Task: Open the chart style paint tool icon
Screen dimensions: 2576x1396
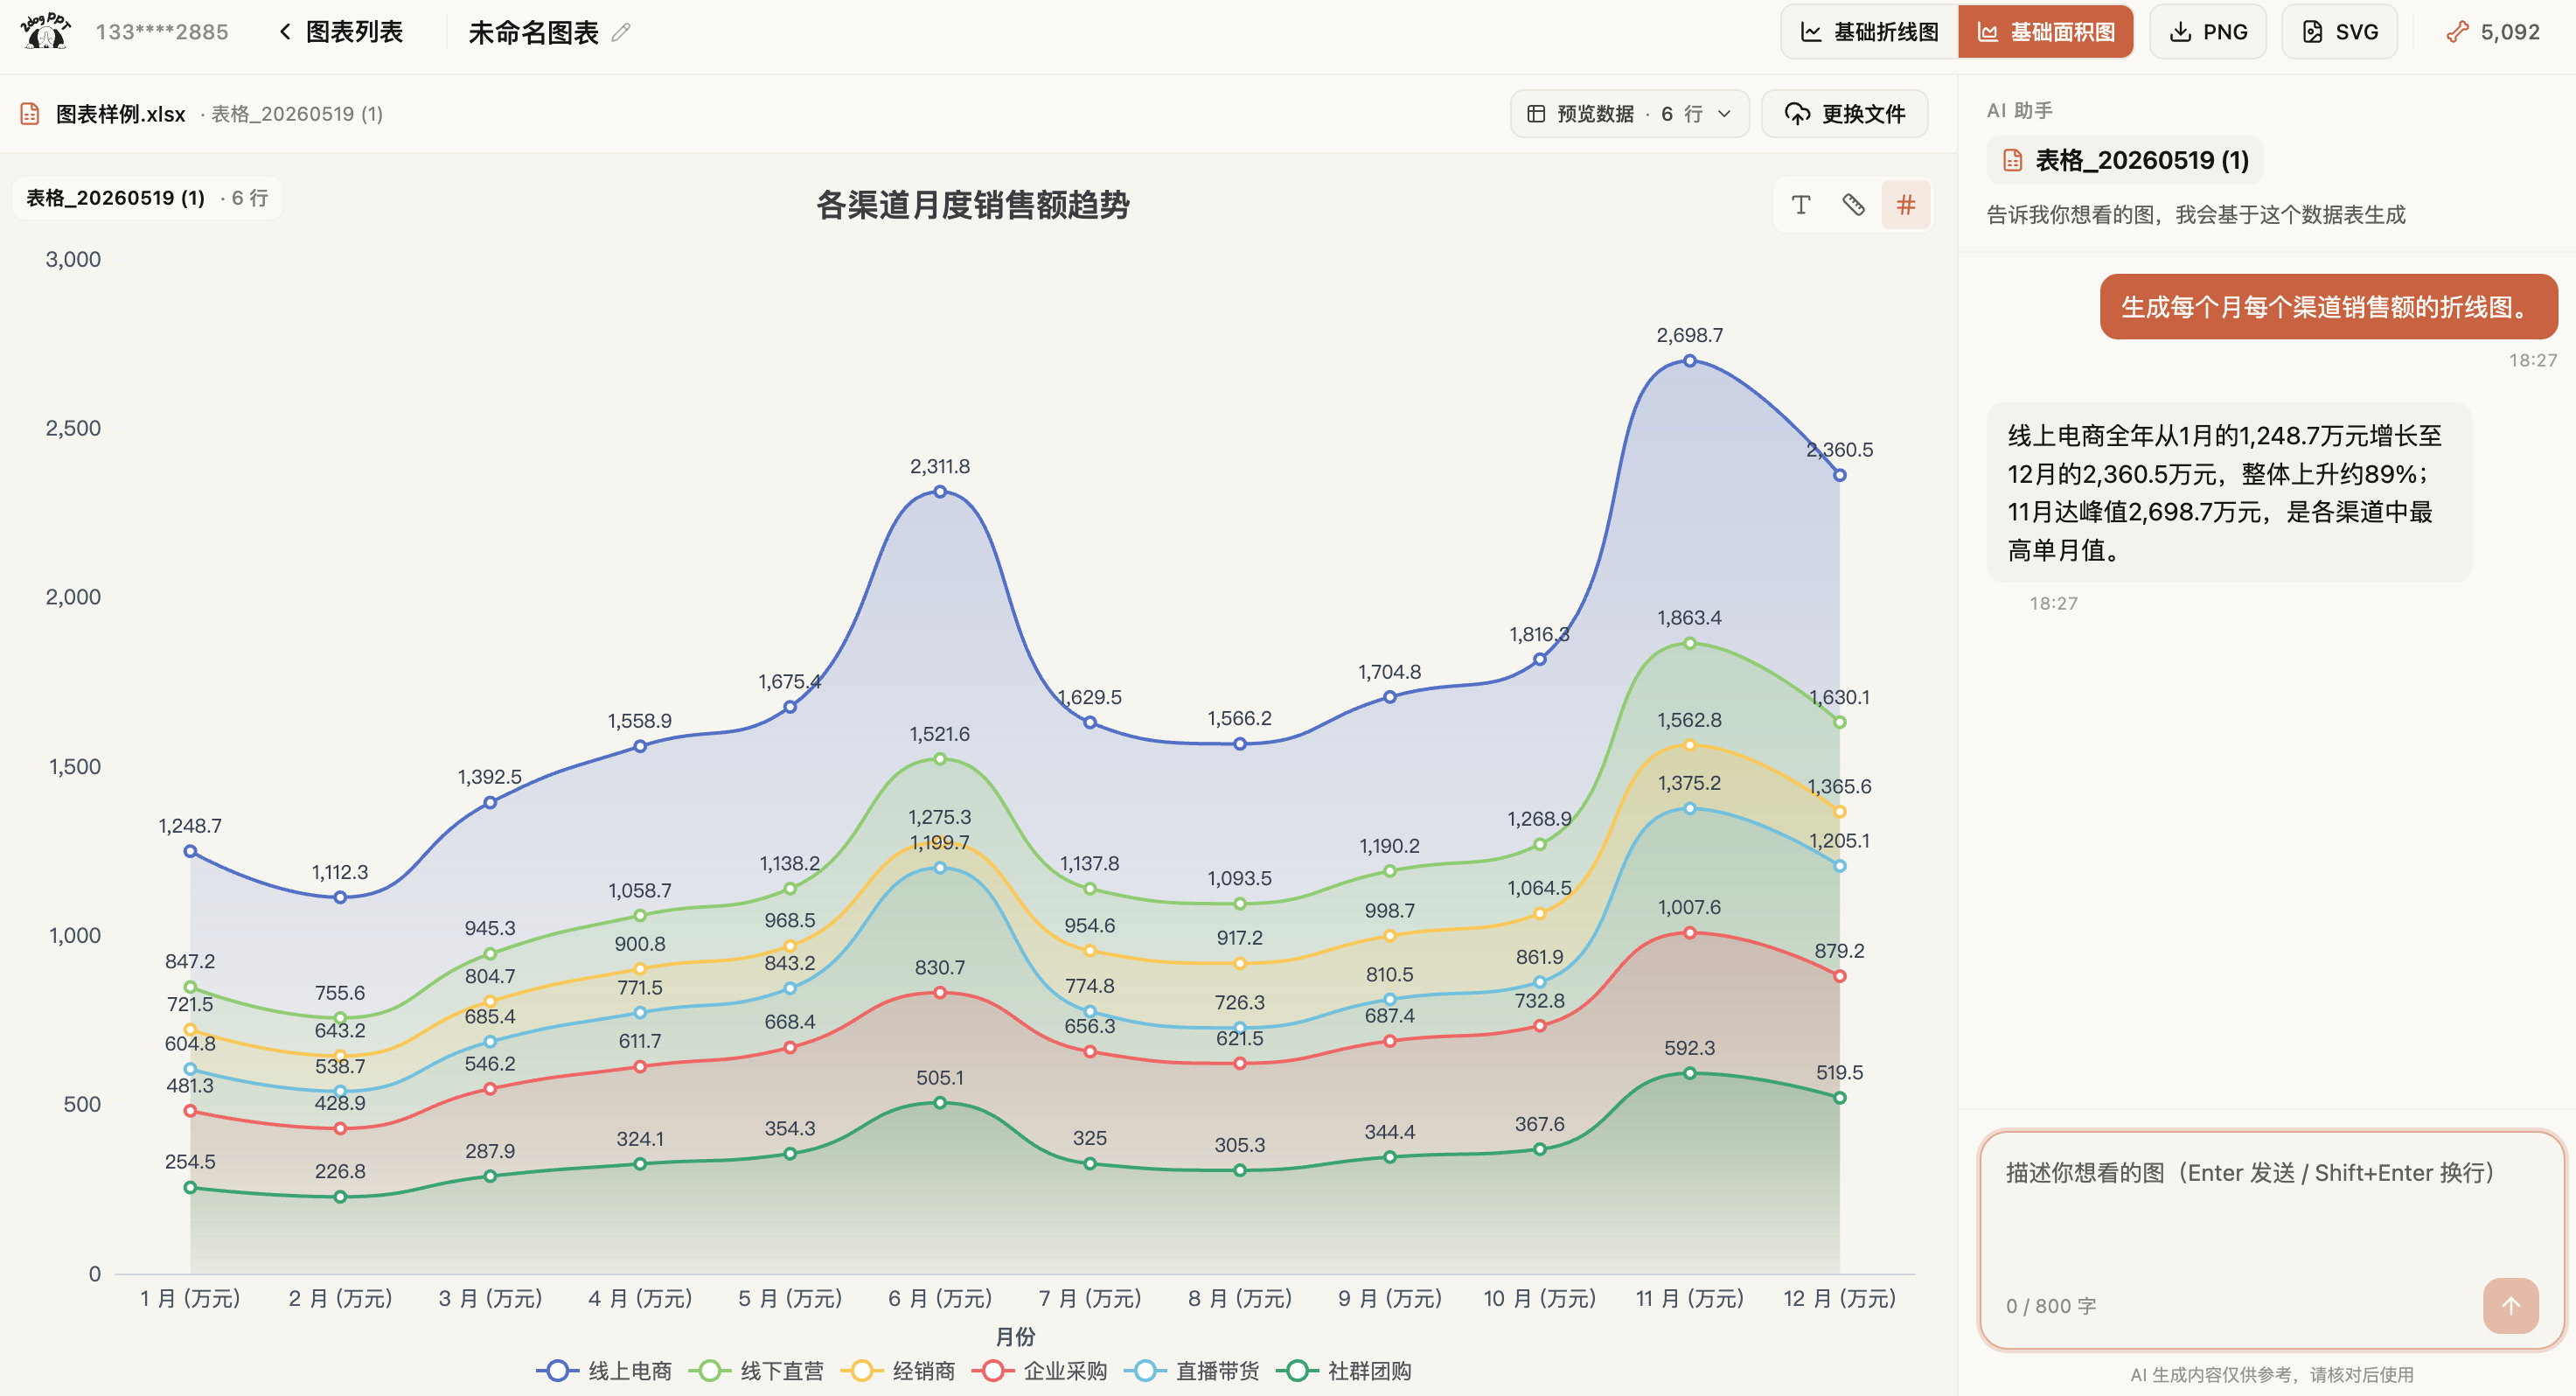Action: [1853, 205]
